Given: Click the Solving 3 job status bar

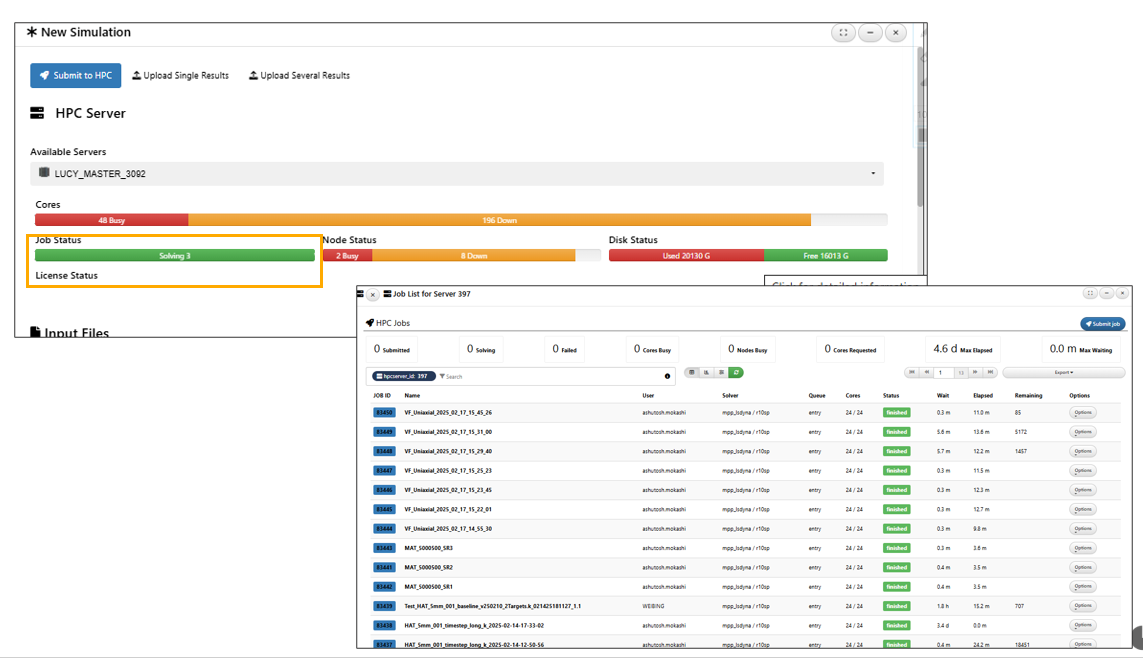Looking at the screenshot, I should click(x=175, y=256).
